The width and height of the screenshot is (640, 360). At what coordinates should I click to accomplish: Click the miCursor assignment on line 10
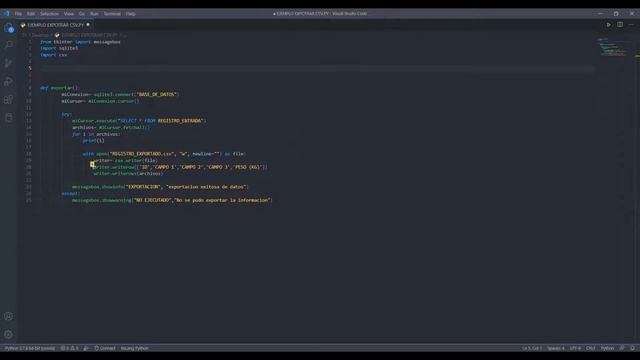(x=100, y=101)
